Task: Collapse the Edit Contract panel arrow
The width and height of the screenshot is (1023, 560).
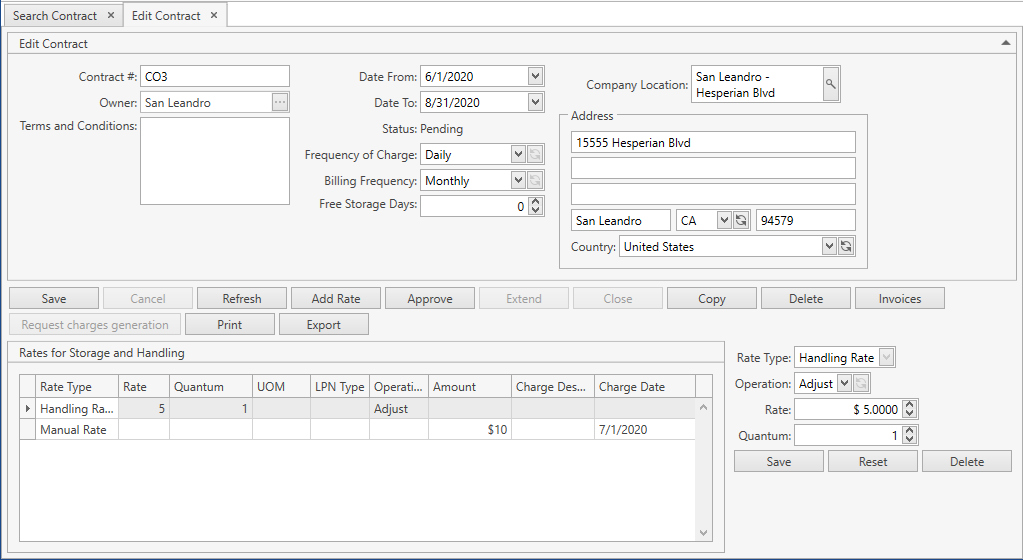Action: [1005, 43]
